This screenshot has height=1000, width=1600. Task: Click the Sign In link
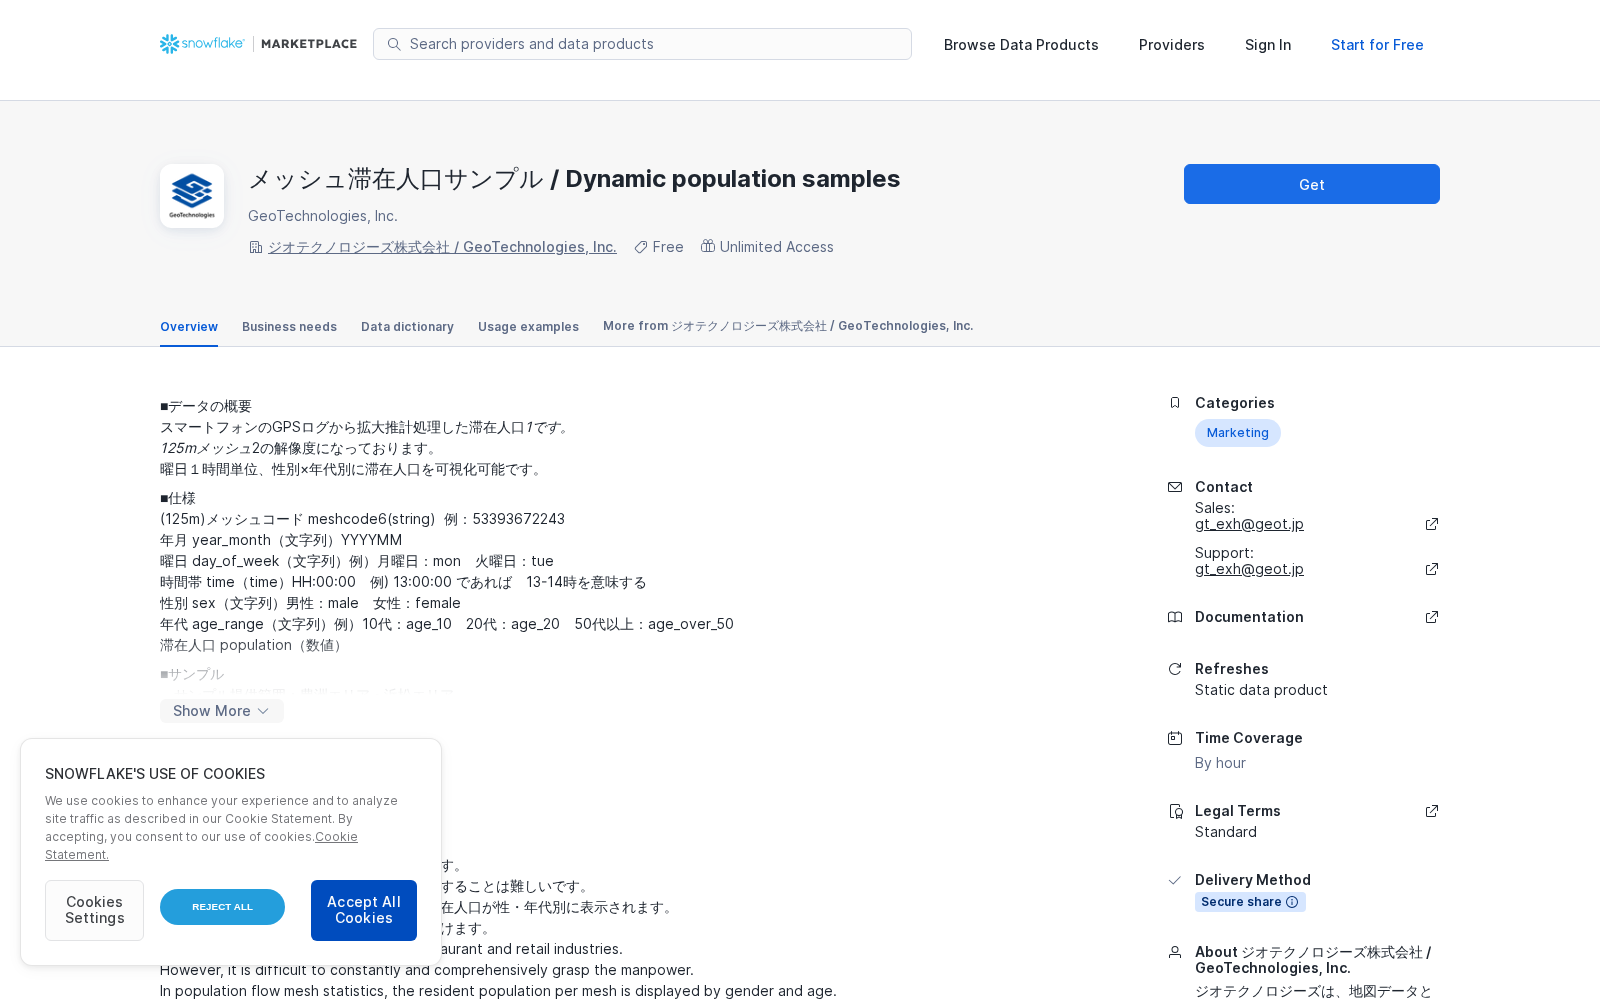(x=1268, y=45)
